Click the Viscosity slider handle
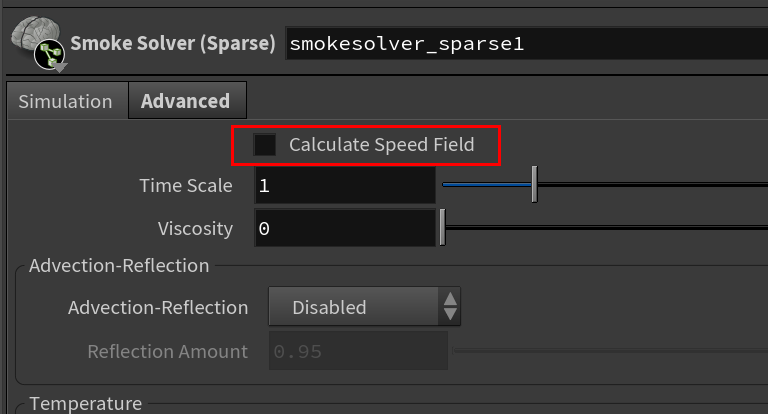 point(443,227)
